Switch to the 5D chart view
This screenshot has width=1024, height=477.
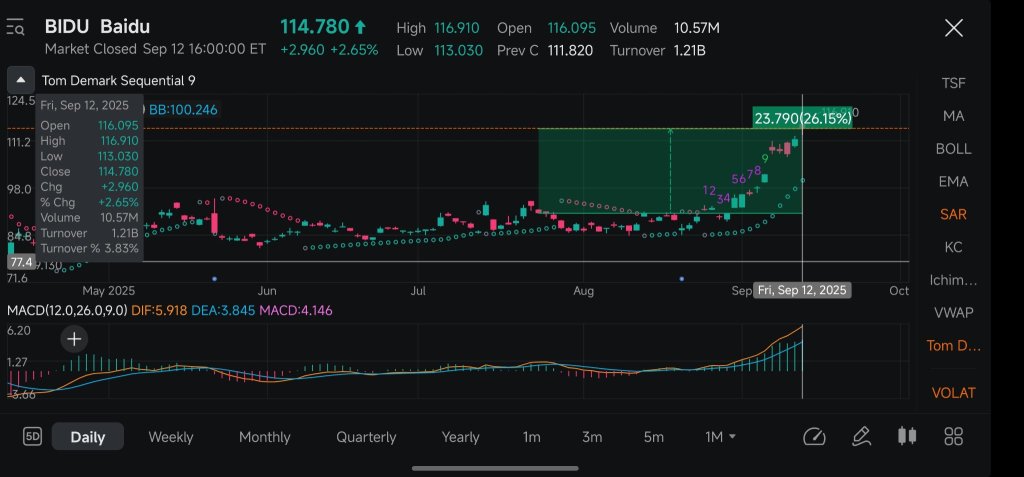[x=32, y=436]
